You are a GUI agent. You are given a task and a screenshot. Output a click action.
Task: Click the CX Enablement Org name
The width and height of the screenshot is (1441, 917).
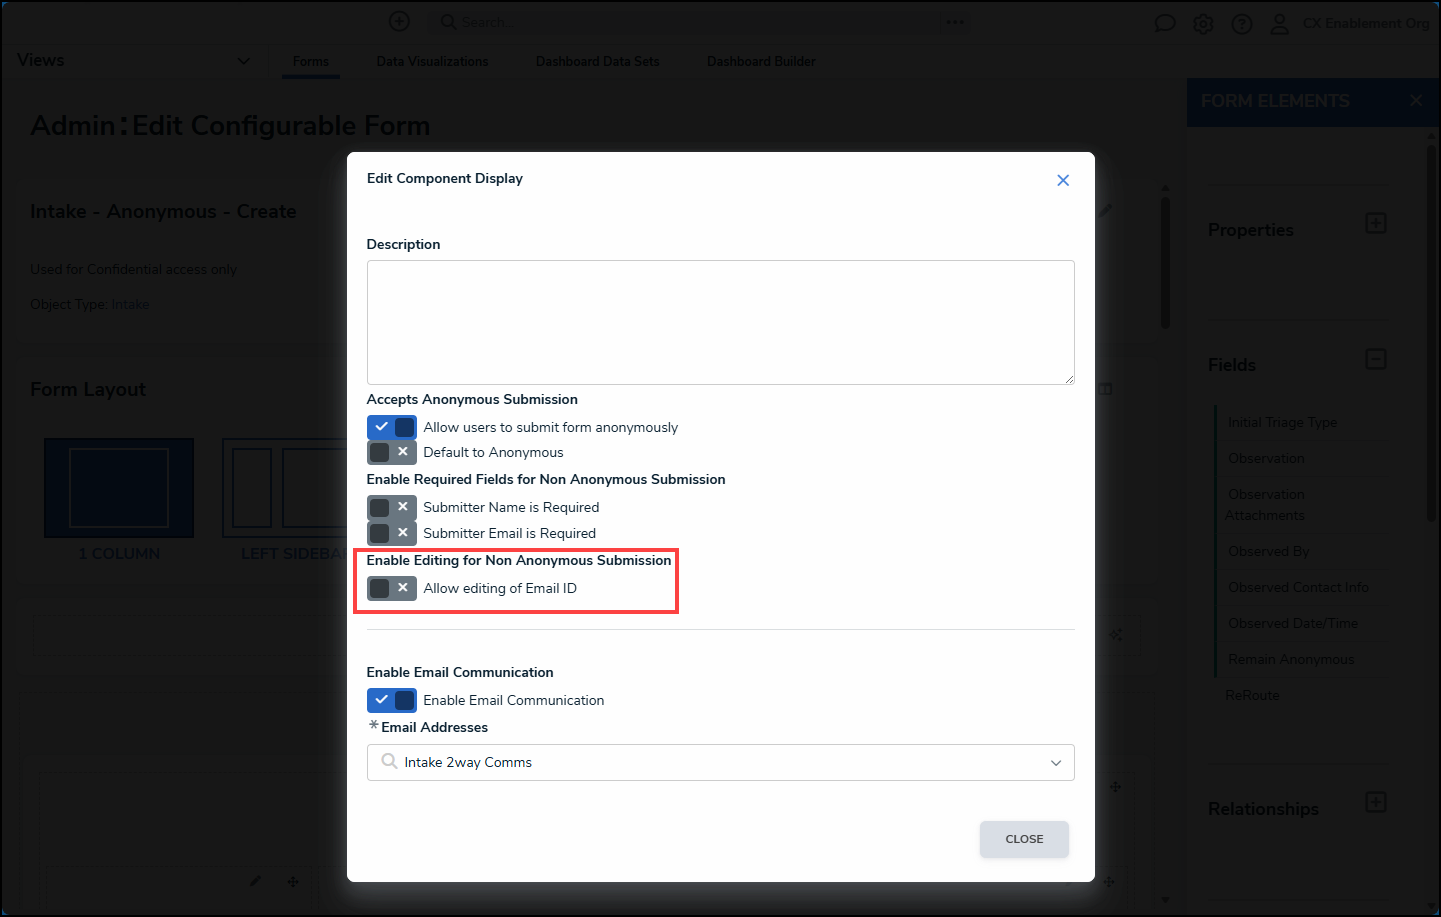(x=1366, y=23)
